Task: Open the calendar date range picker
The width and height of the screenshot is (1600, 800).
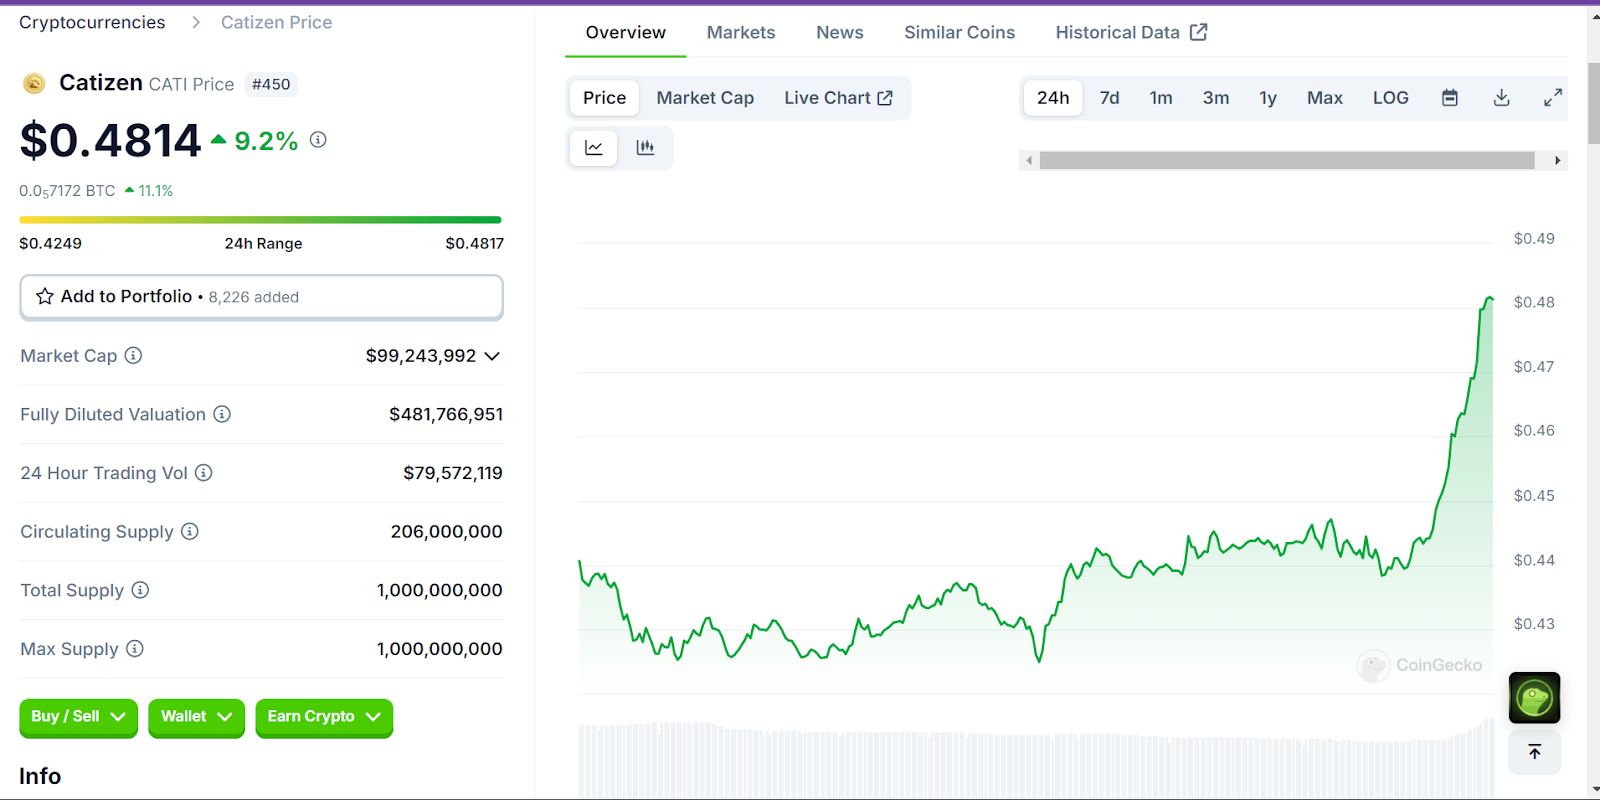Action: pos(1449,98)
